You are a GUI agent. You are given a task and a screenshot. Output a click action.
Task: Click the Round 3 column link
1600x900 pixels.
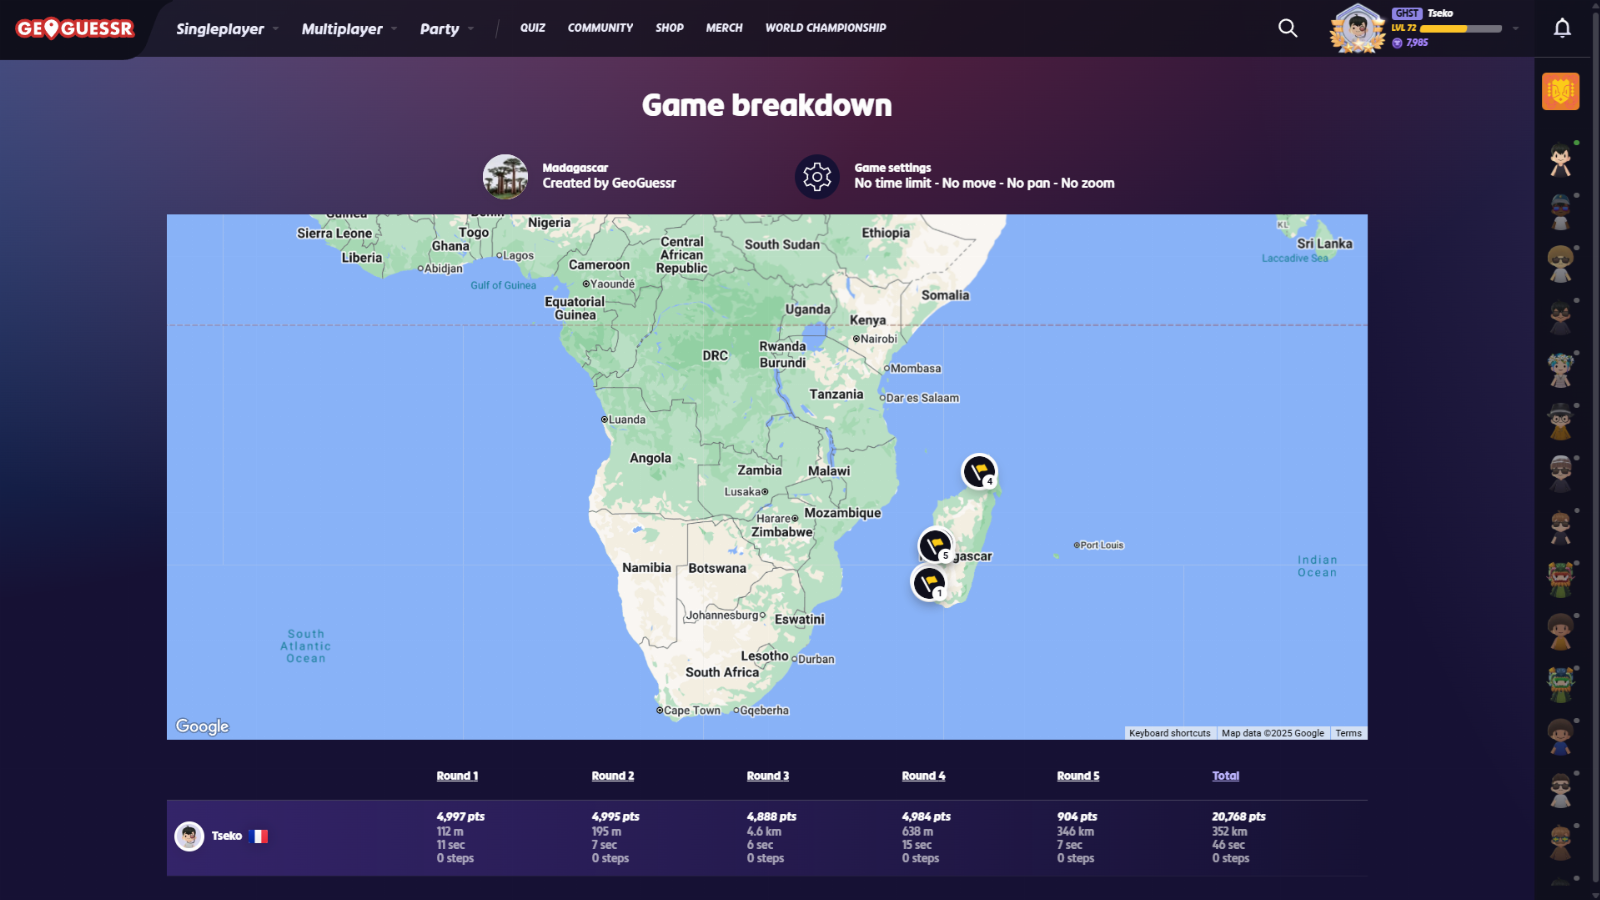coord(767,776)
